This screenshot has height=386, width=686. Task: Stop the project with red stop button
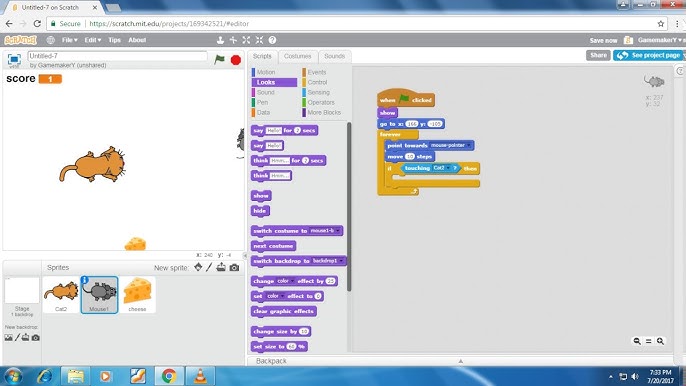pyautogui.click(x=236, y=60)
